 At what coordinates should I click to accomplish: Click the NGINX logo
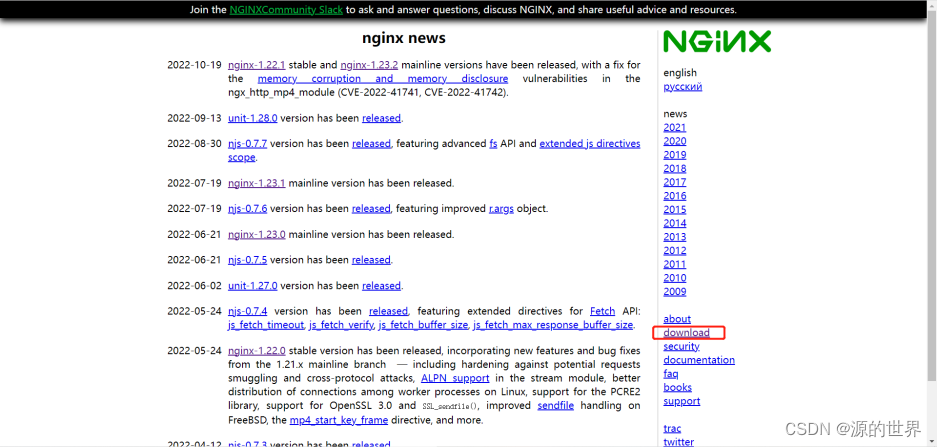716,42
